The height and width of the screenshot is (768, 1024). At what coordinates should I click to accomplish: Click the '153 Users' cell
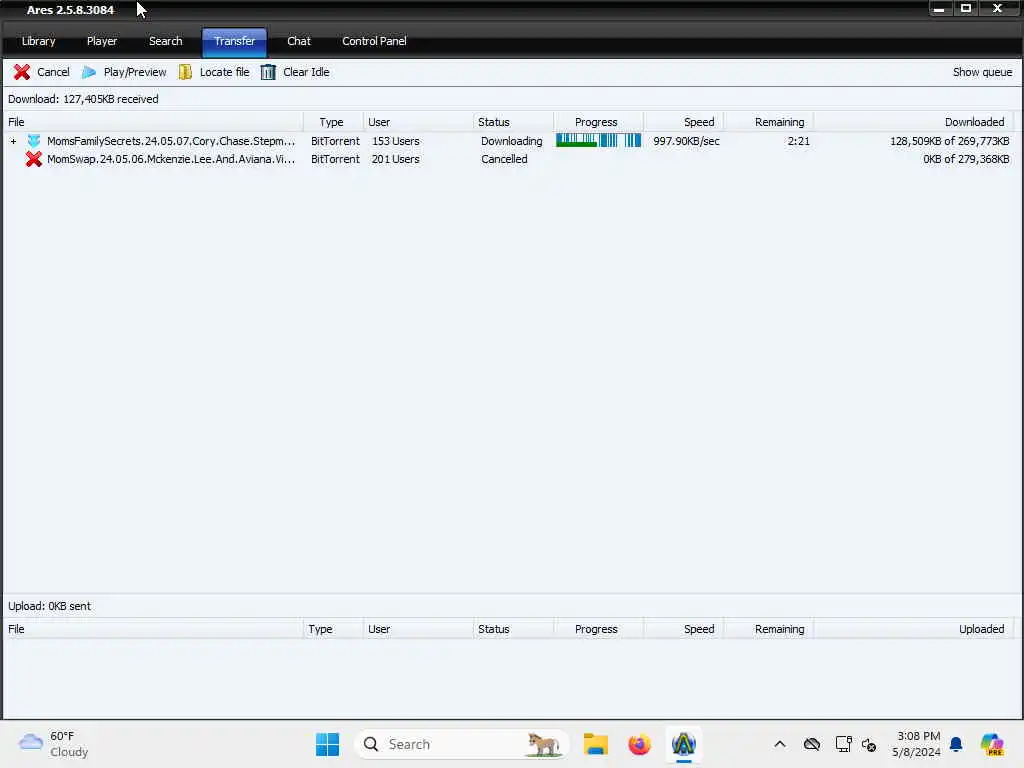pos(396,141)
